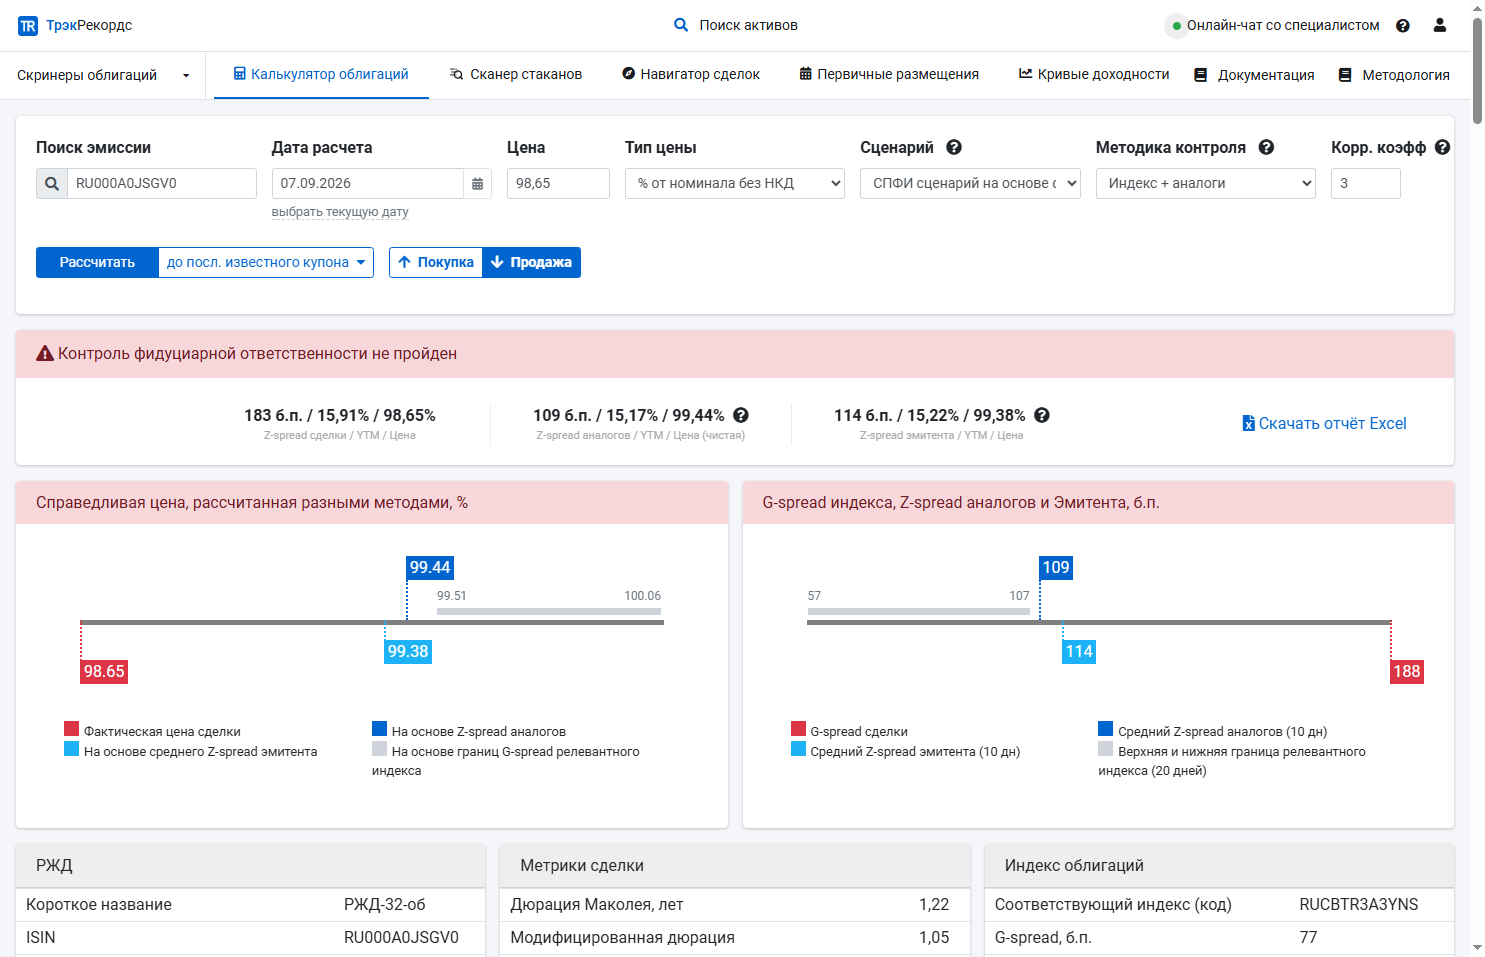The height and width of the screenshot is (957, 1485).
Task: Click the search icon in Поиск эмиссии field
Action: pyautogui.click(x=52, y=184)
